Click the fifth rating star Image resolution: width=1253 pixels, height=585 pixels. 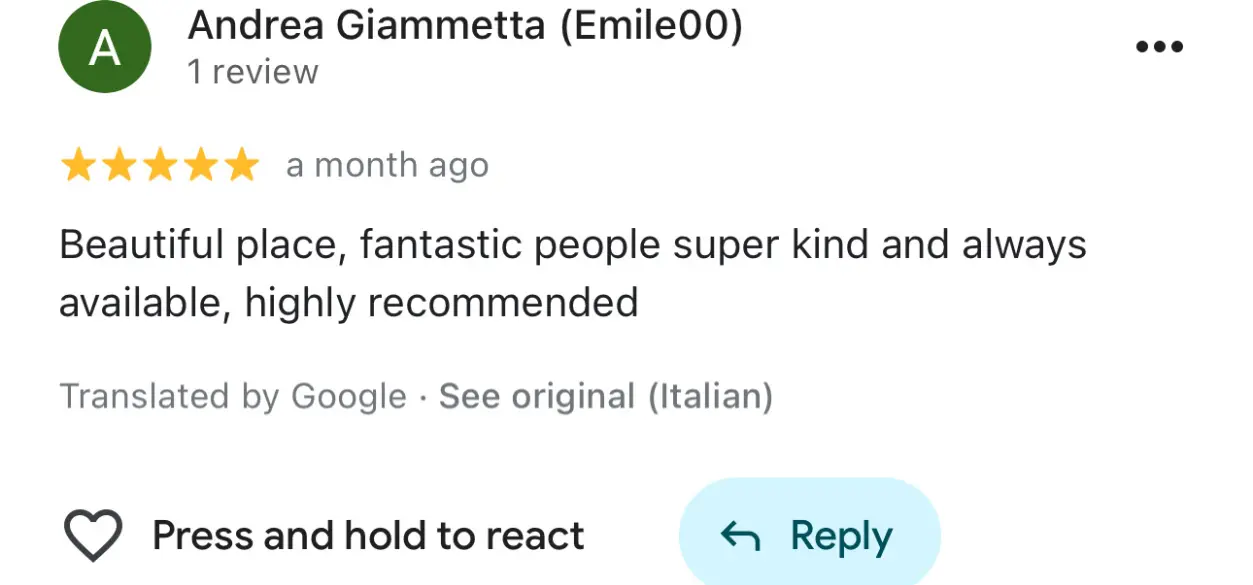[x=241, y=166]
